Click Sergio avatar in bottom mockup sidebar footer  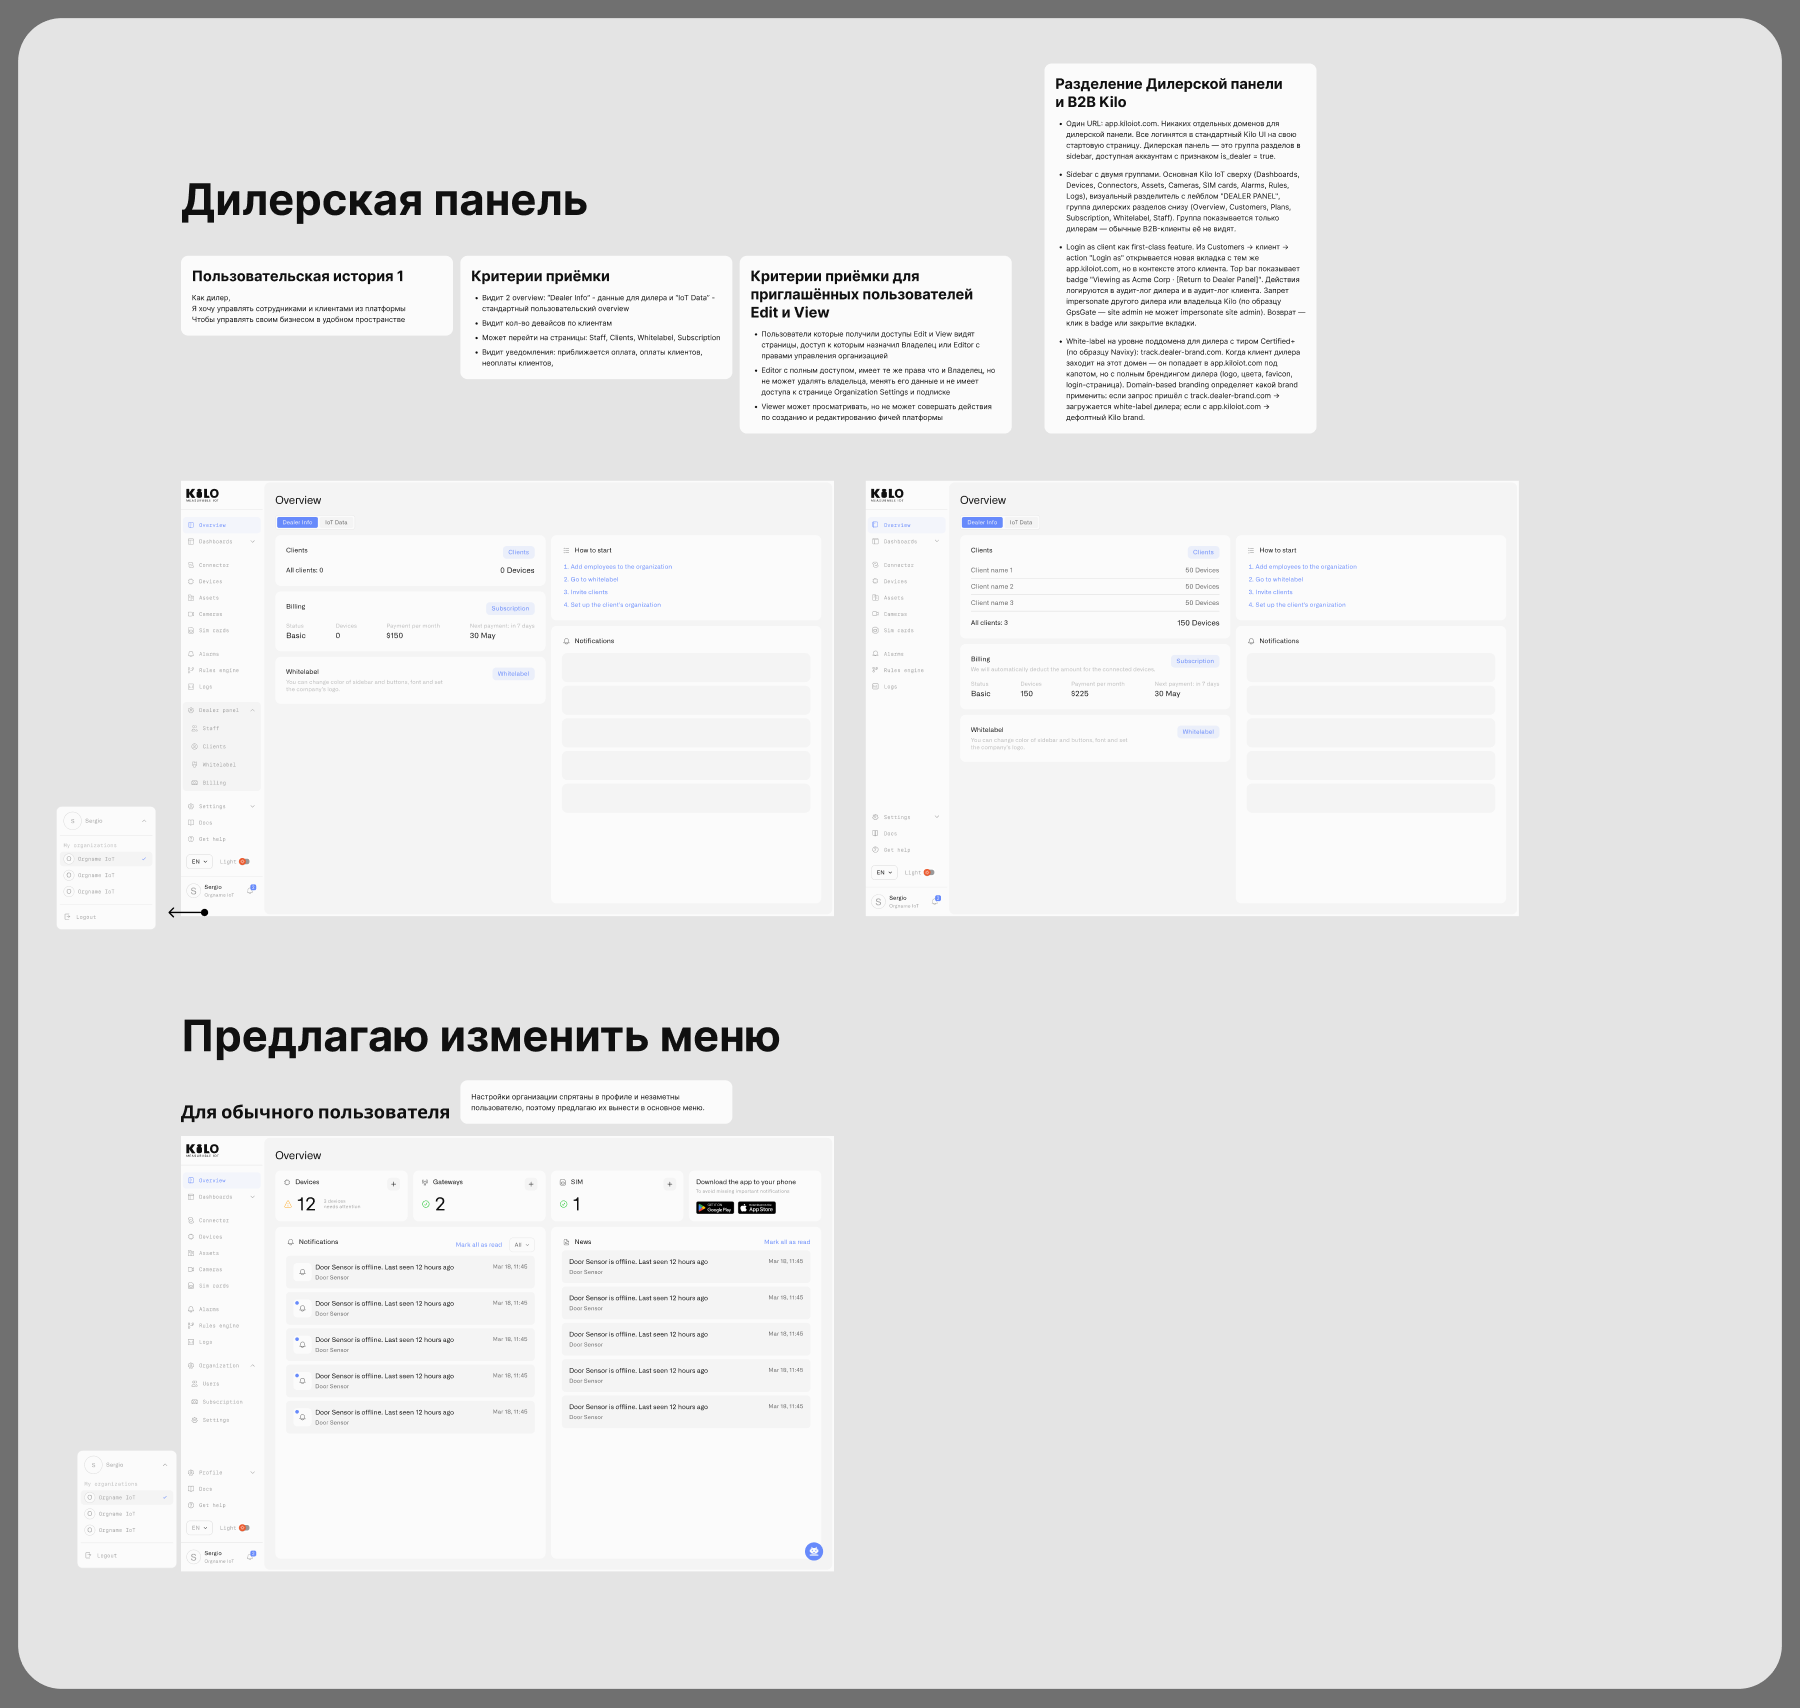coord(194,1557)
